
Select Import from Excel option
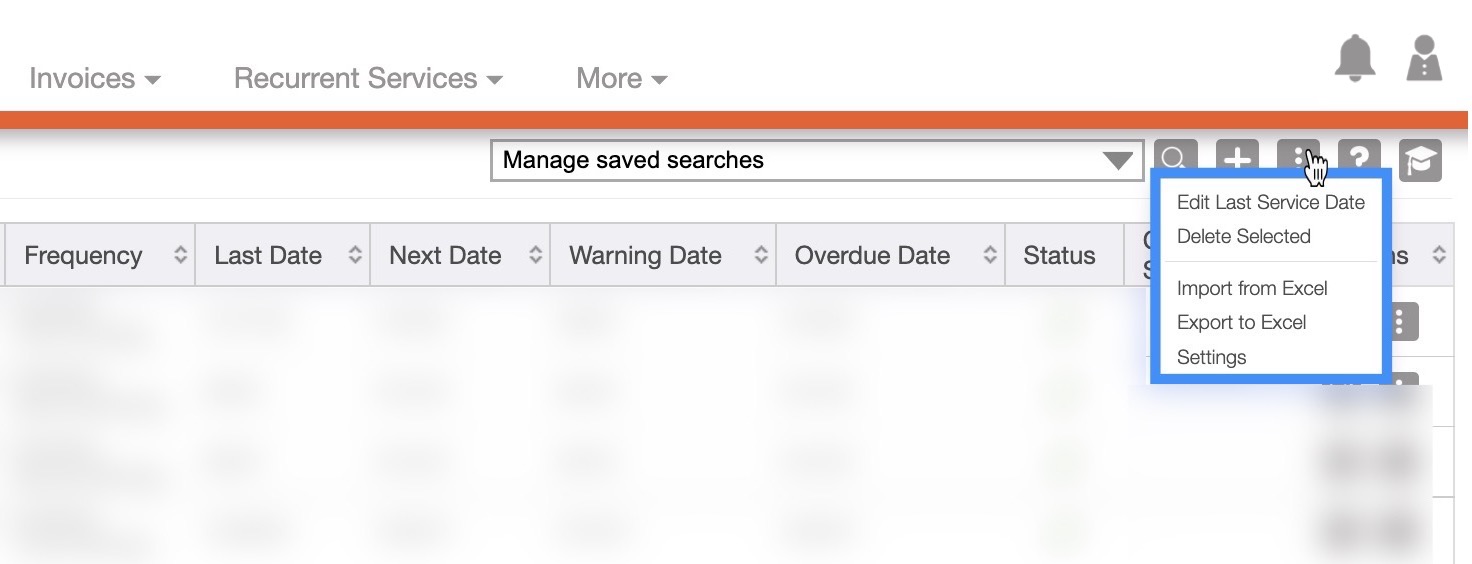coord(1252,288)
